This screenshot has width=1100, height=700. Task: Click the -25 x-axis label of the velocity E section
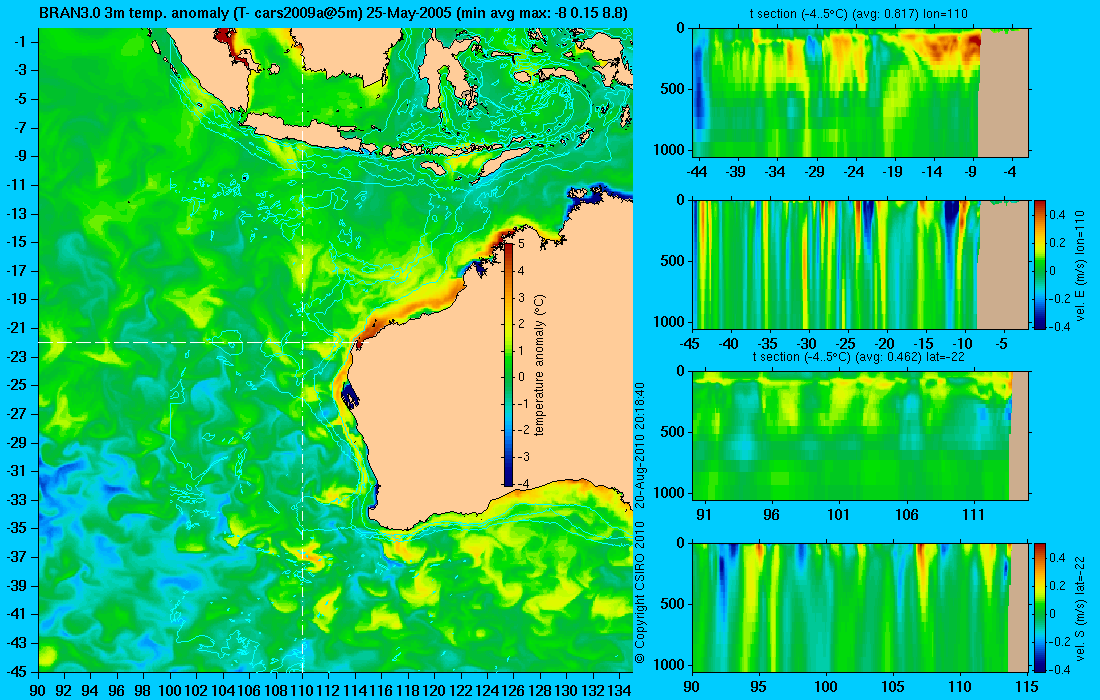(847, 344)
